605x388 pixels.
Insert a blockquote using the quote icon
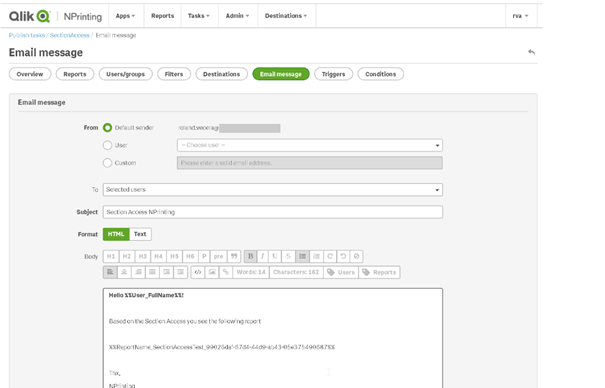point(234,256)
